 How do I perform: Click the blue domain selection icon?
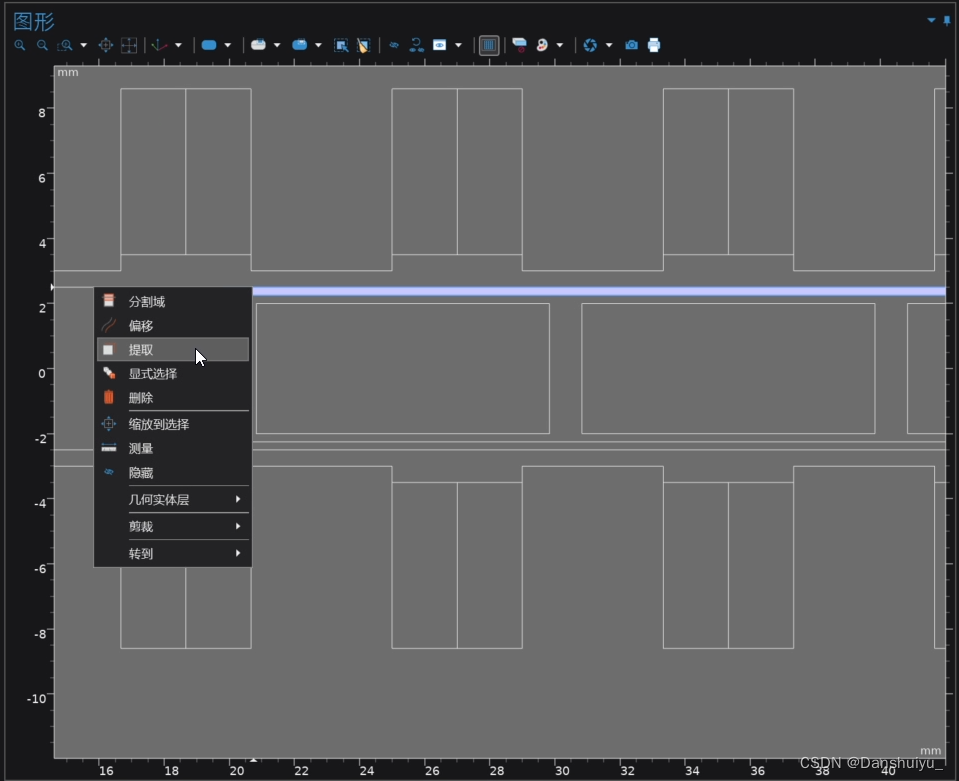(209, 45)
